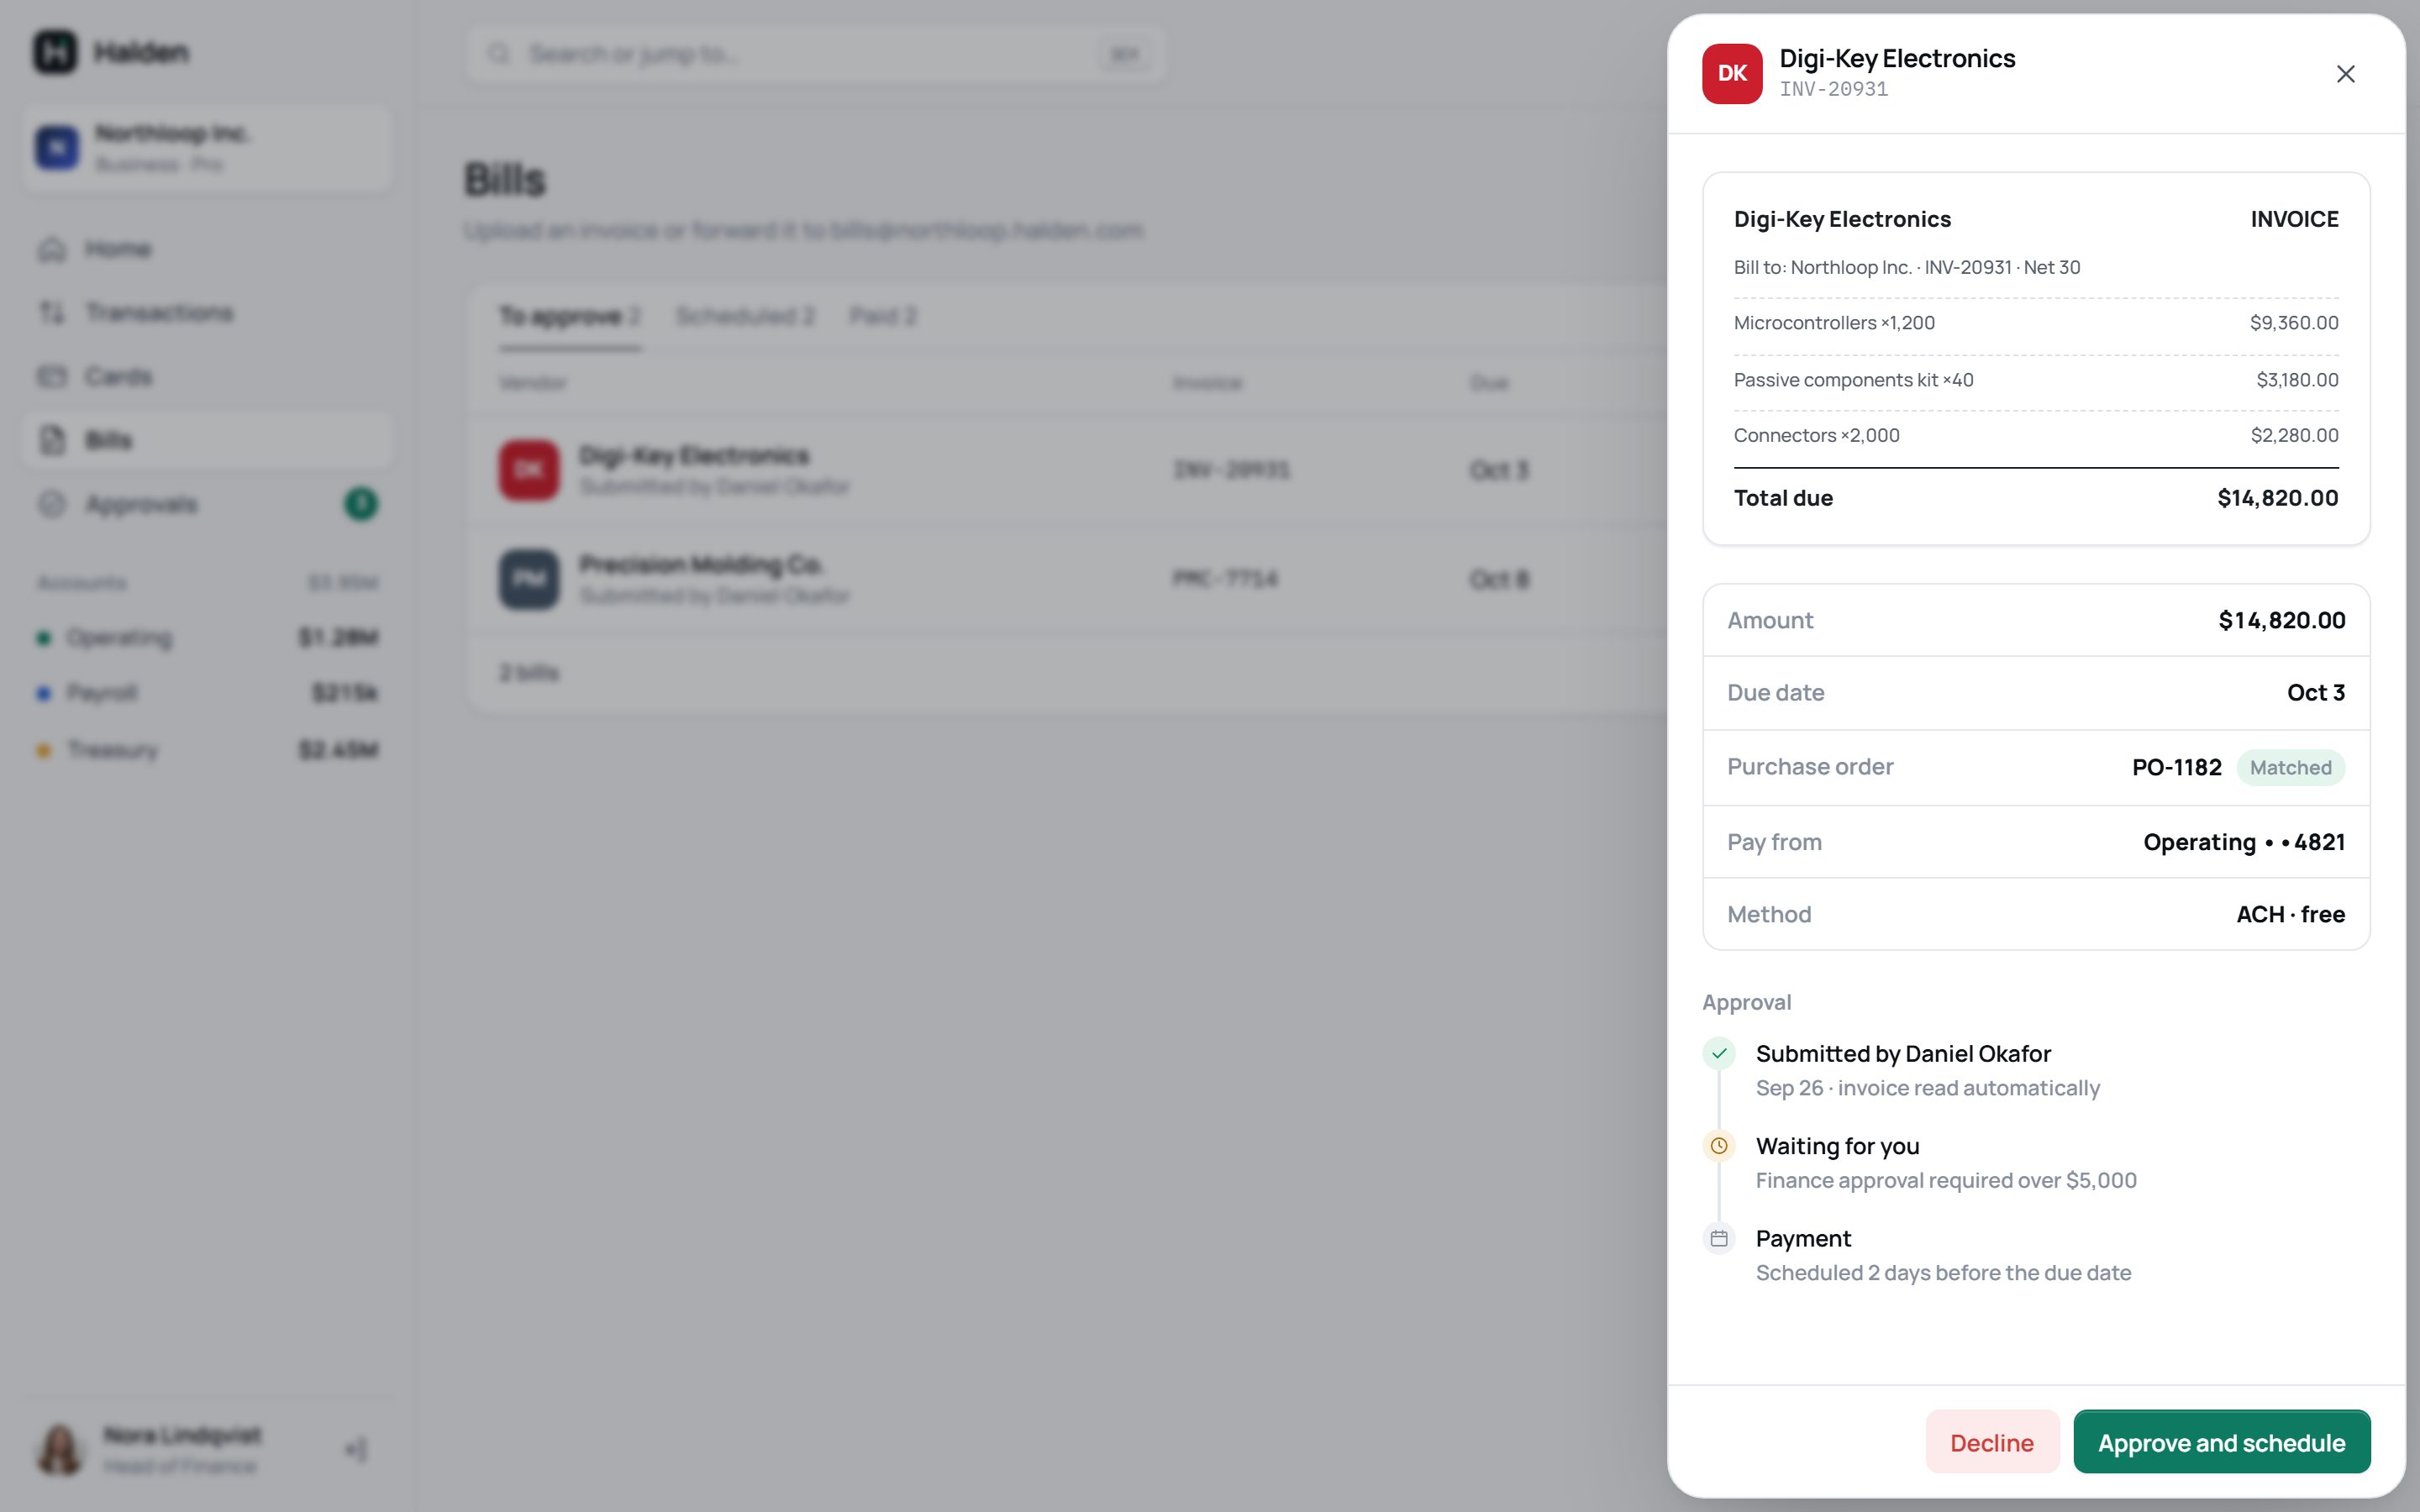
Task: Click the Operating ••4821 pay-from account
Action: click(2244, 842)
